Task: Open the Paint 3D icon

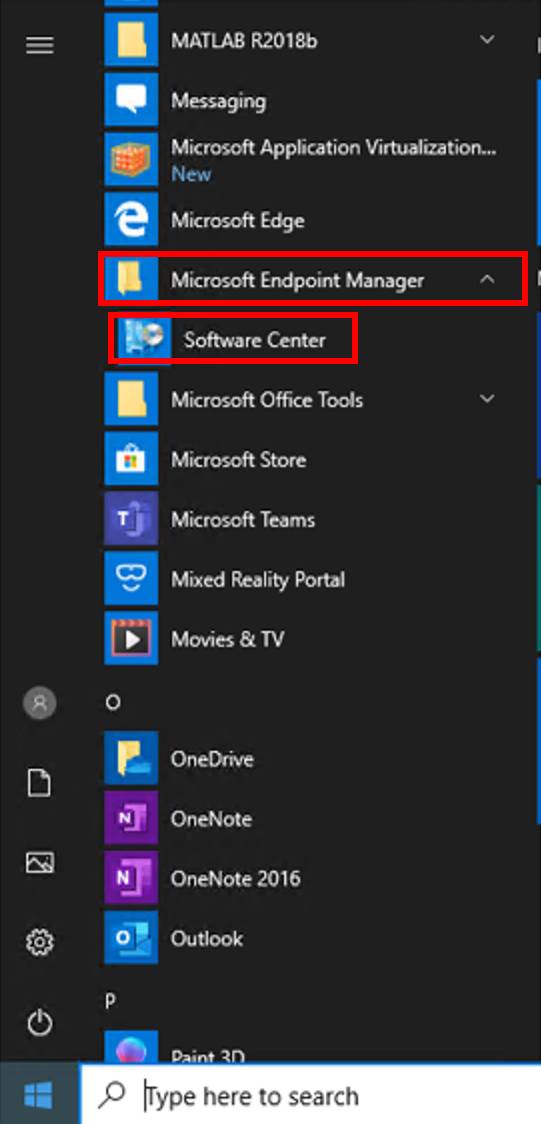Action: click(131, 1047)
